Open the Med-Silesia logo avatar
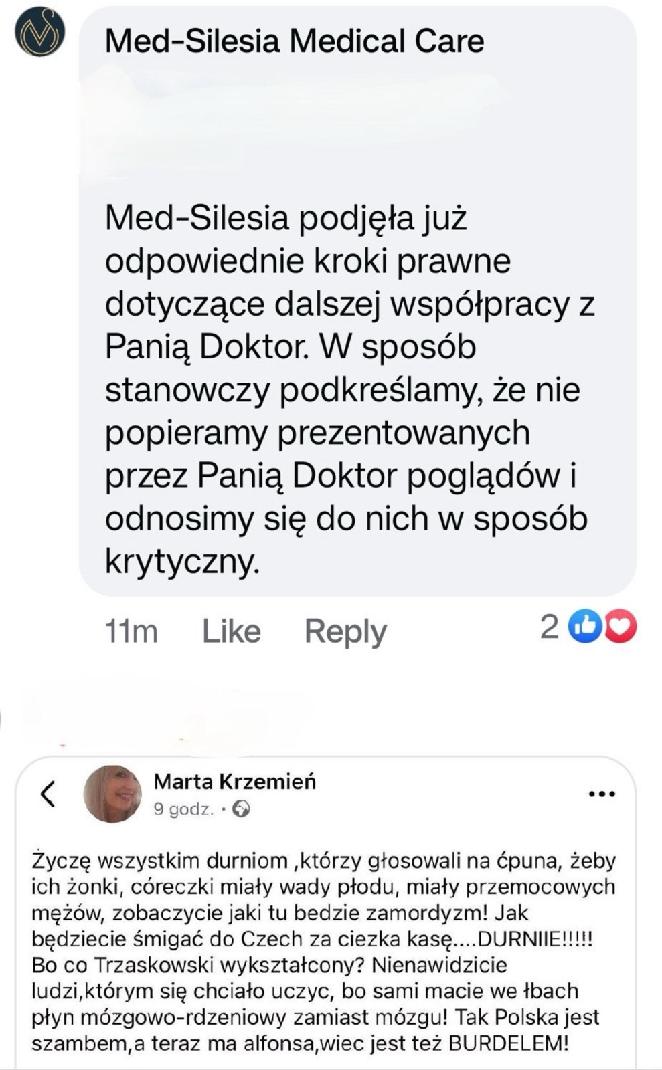 tap(40, 32)
